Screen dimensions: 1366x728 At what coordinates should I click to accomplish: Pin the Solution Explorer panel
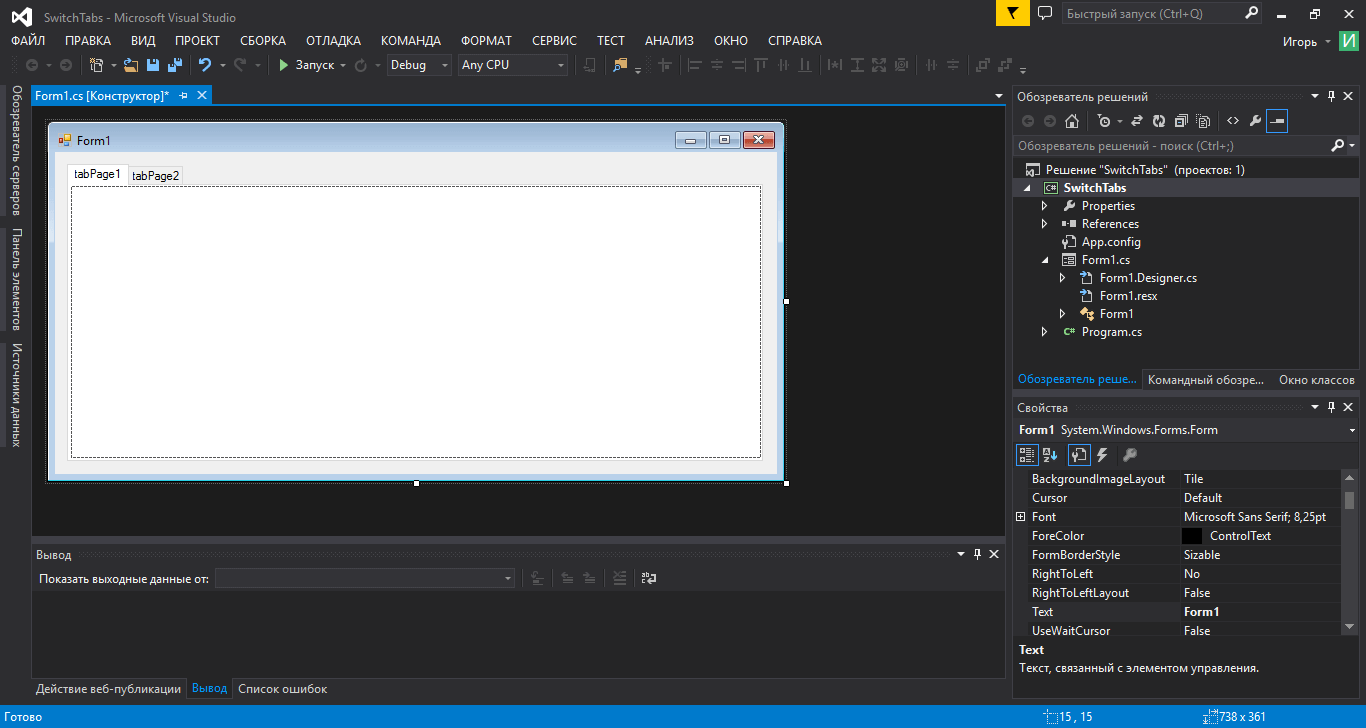coord(1331,97)
